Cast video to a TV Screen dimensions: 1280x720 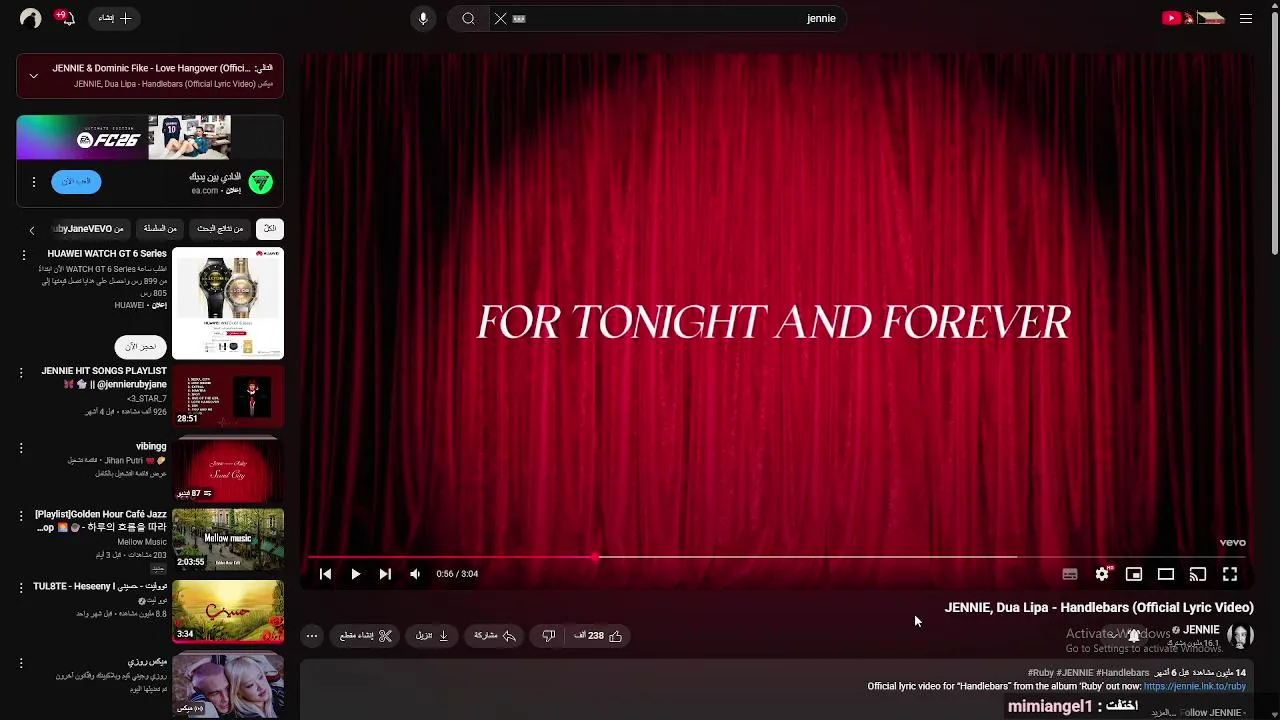1198,574
